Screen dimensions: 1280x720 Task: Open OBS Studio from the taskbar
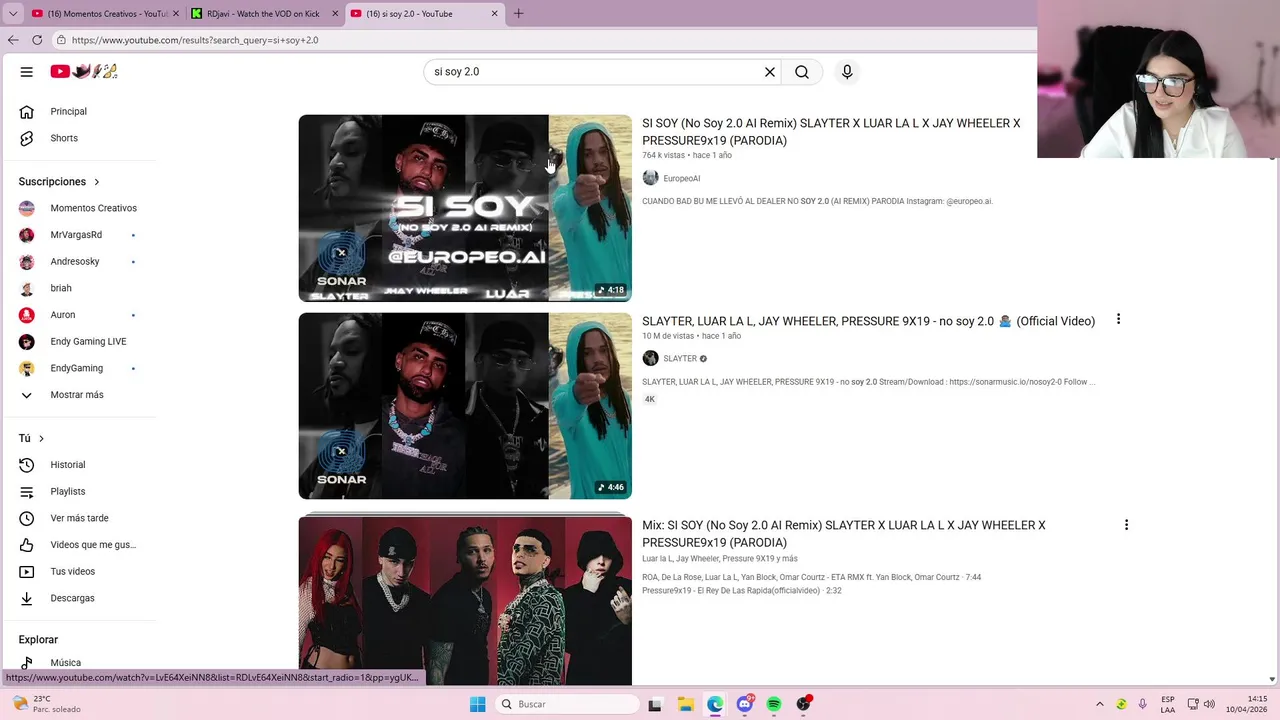(803, 704)
